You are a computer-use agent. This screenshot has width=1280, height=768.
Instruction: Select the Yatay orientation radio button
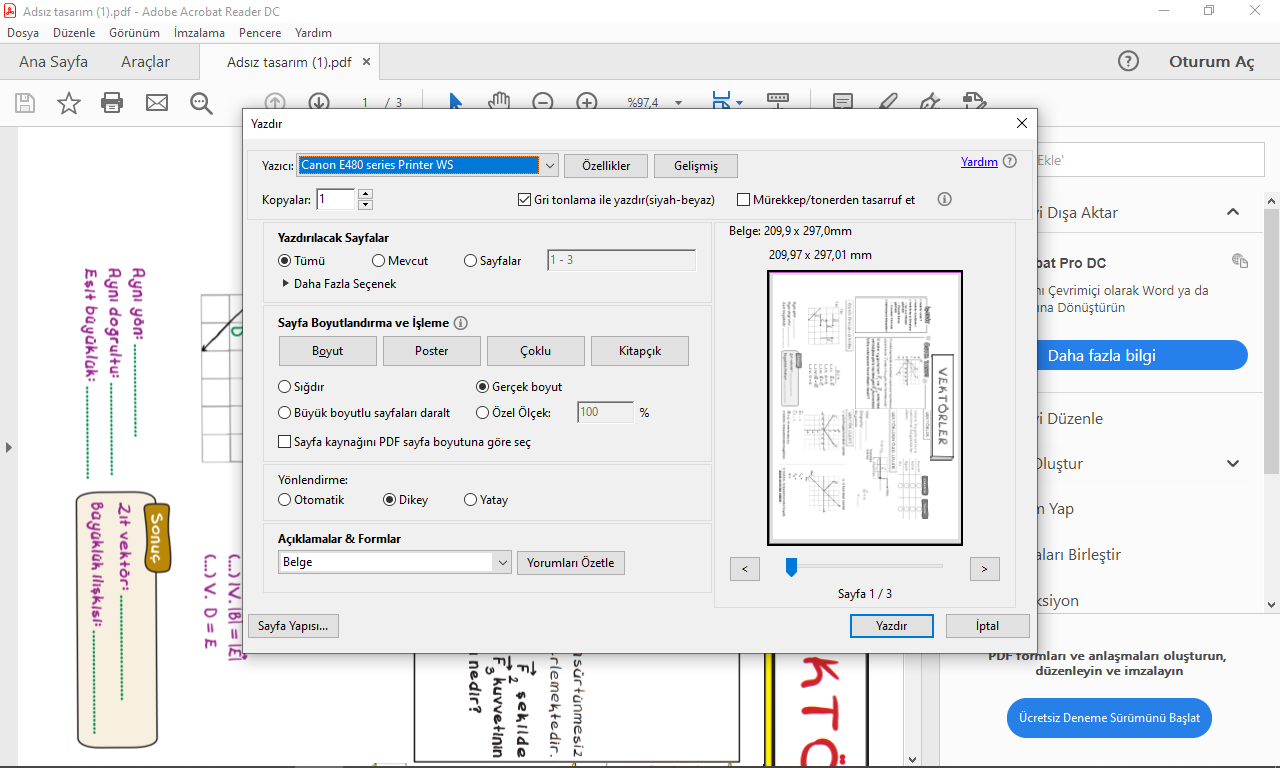pyautogui.click(x=471, y=500)
